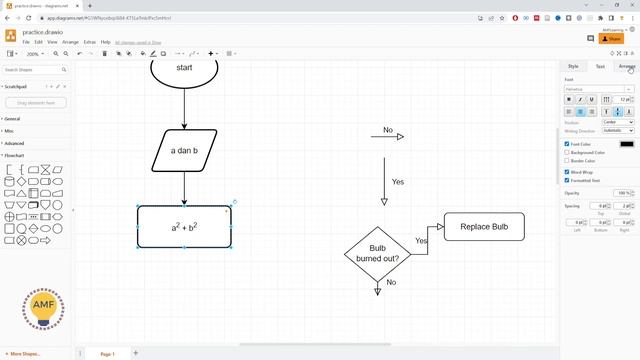Align text to horizontal center

point(580,111)
